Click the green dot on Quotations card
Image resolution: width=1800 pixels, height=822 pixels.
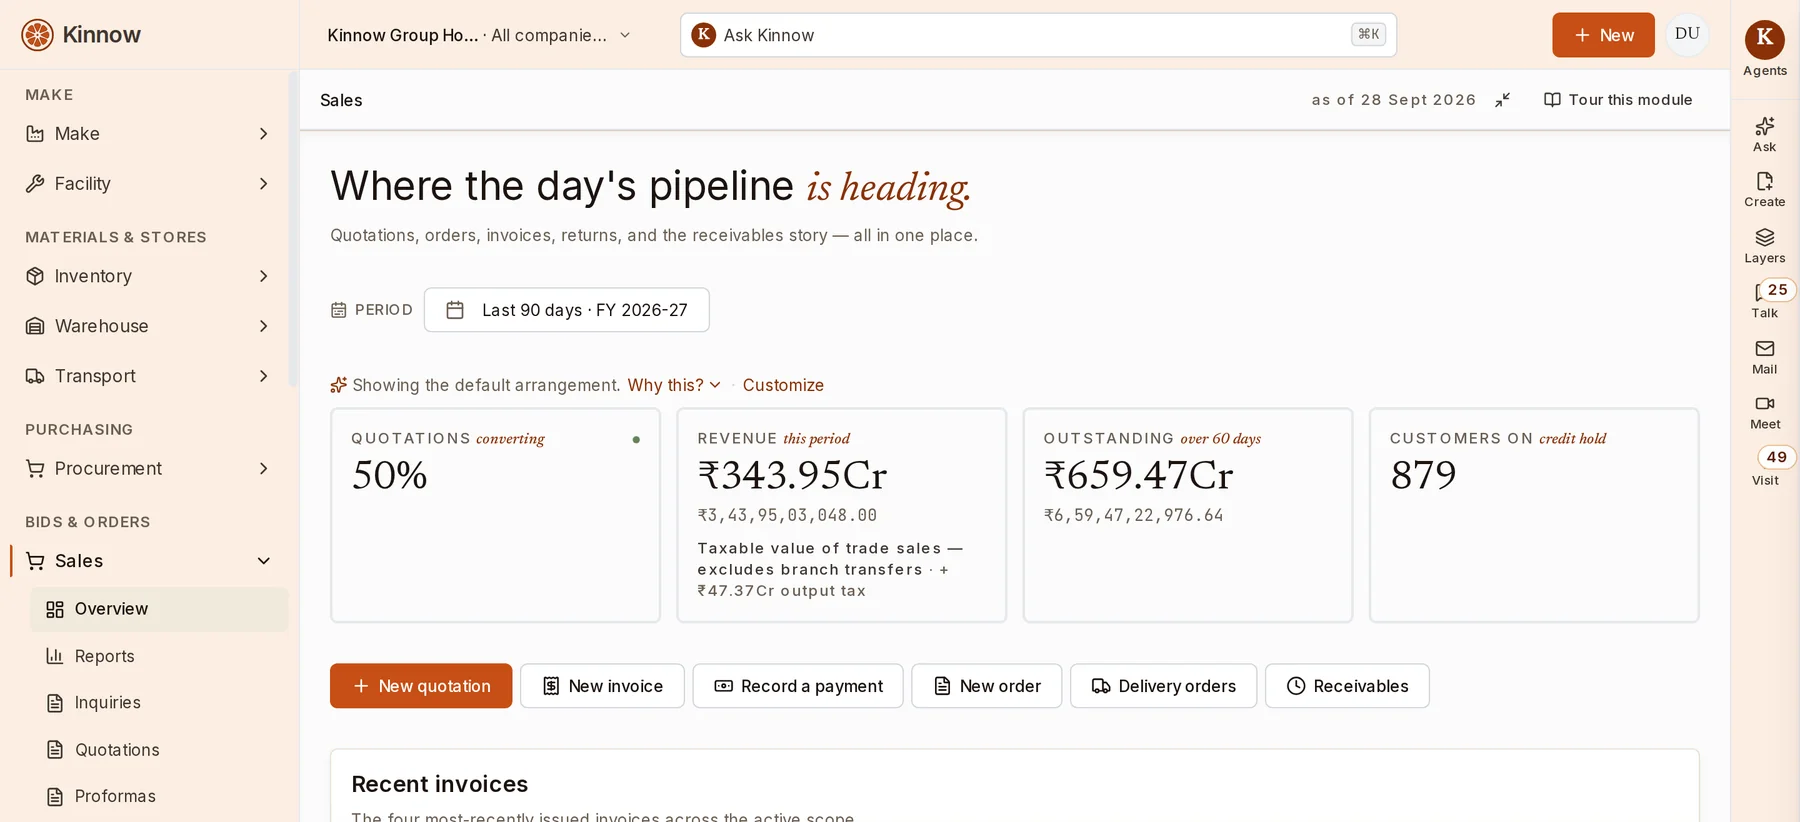pos(636,439)
